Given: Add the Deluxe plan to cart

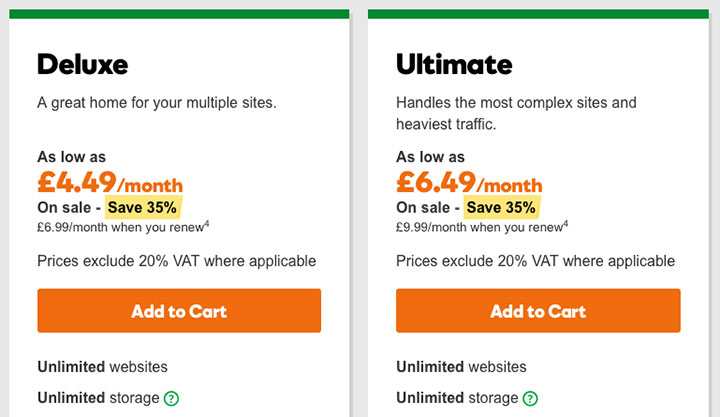Looking at the screenshot, I should point(179,310).
